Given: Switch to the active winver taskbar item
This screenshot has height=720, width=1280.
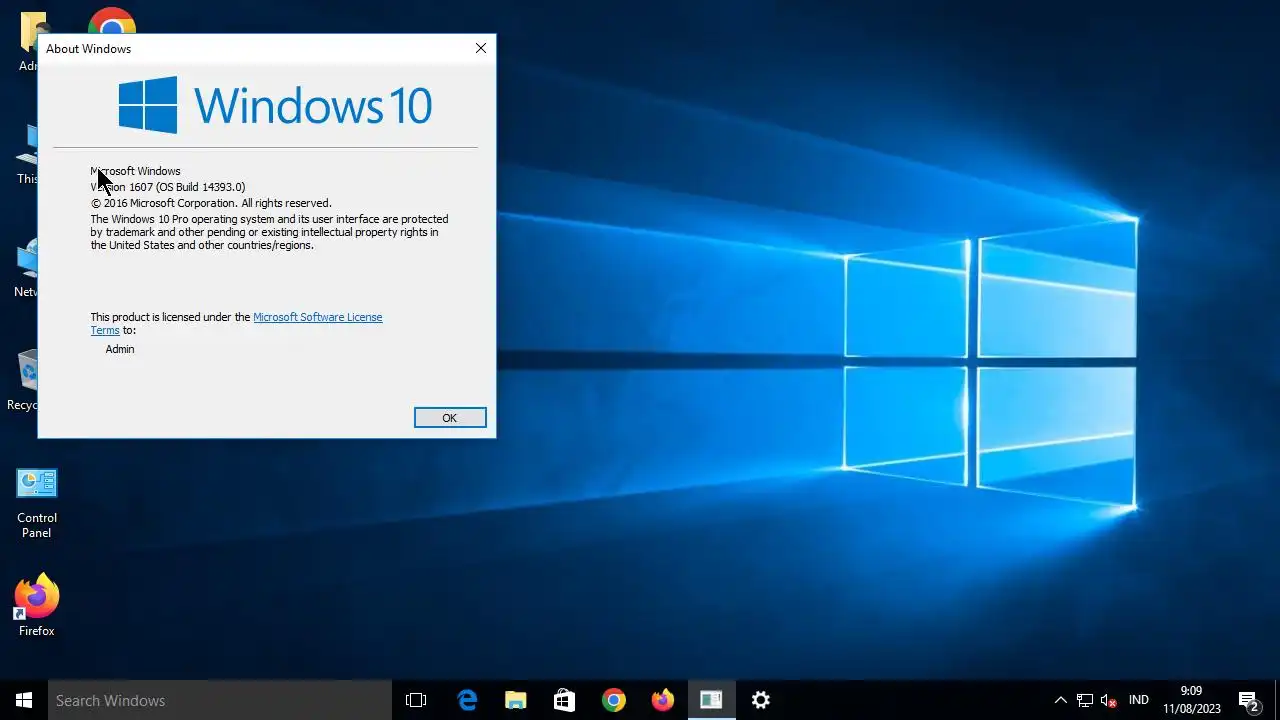Looking at the screenshot, I should pyautogui.click(x=711, y=700).
